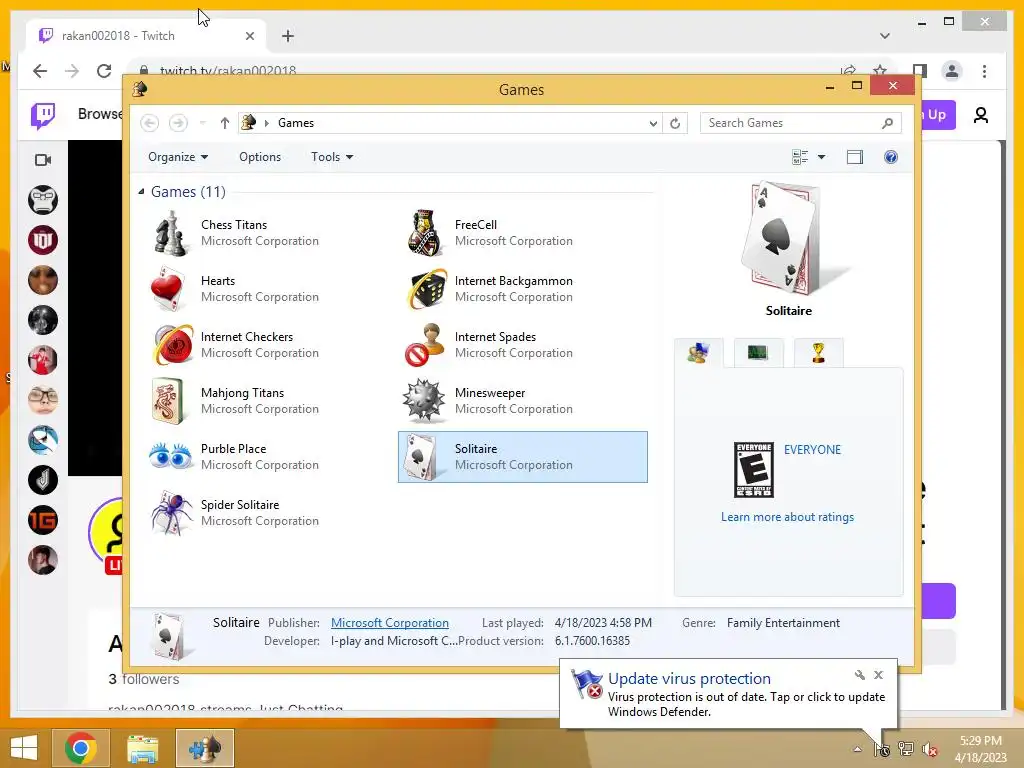Click the change view icon
Image resolution: width=1024 pixels, height=768 pixels.
(x=800, y=157)
